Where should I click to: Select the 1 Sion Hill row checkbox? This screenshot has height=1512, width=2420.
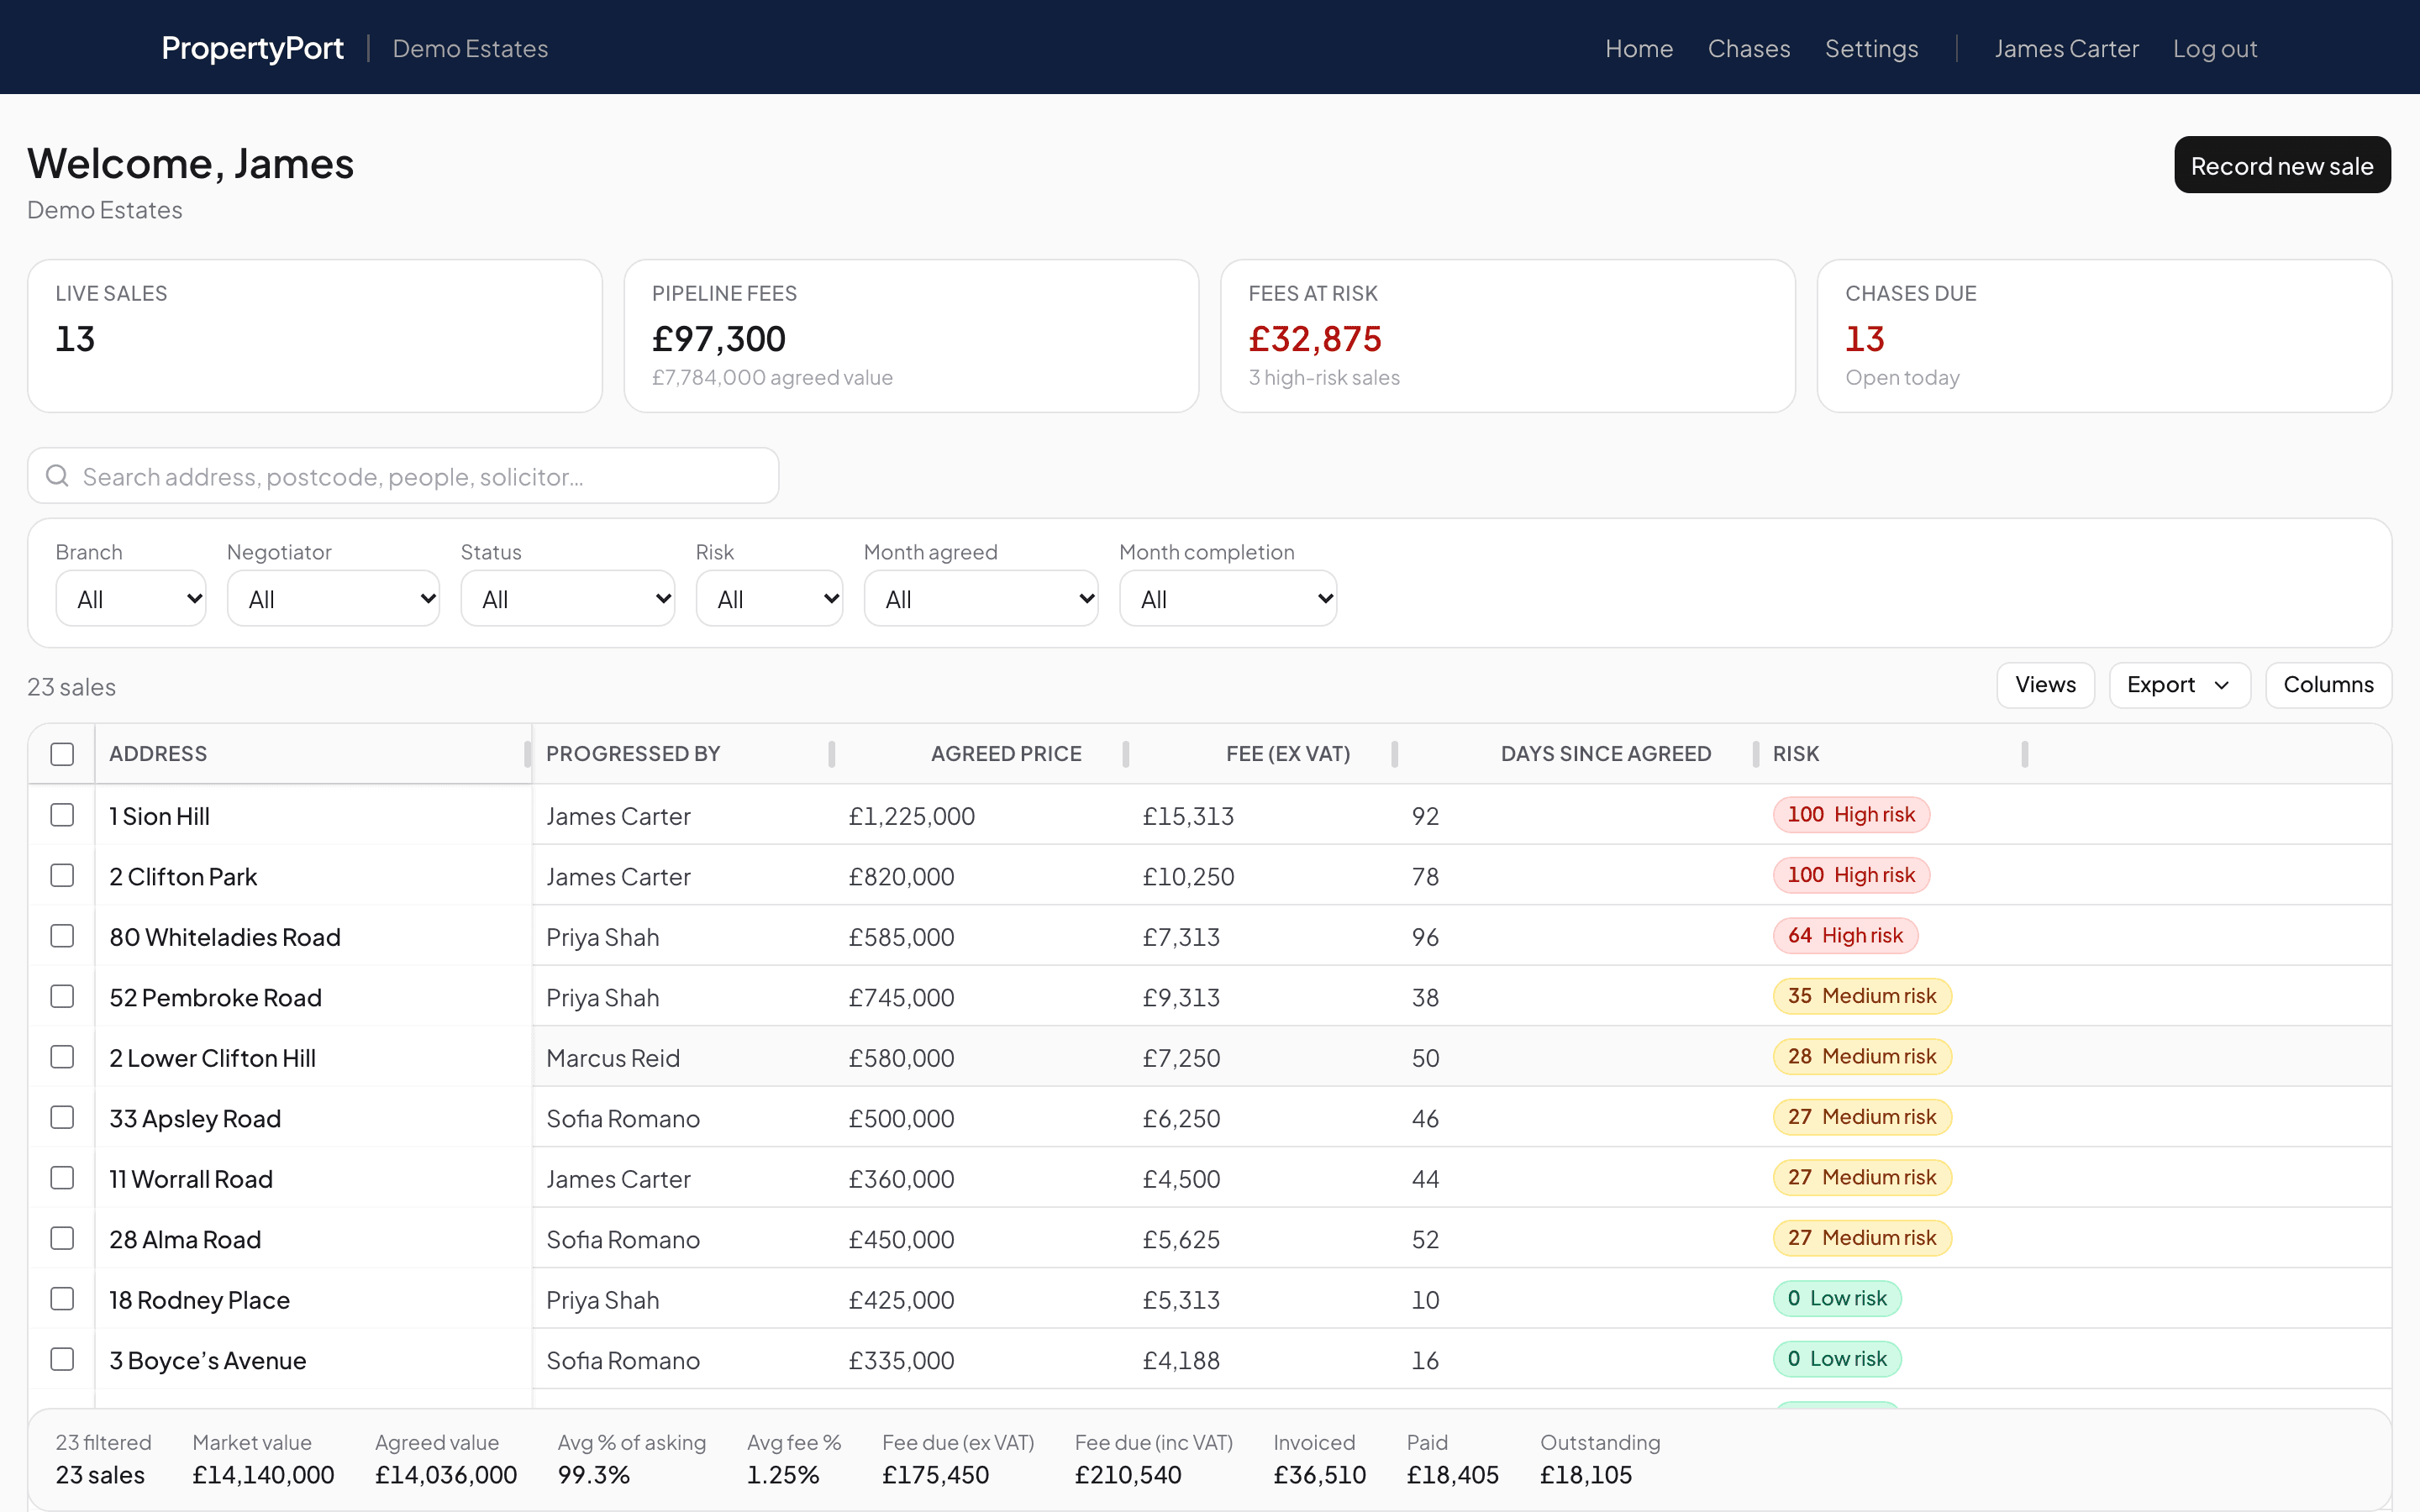[x=62, y=815]
